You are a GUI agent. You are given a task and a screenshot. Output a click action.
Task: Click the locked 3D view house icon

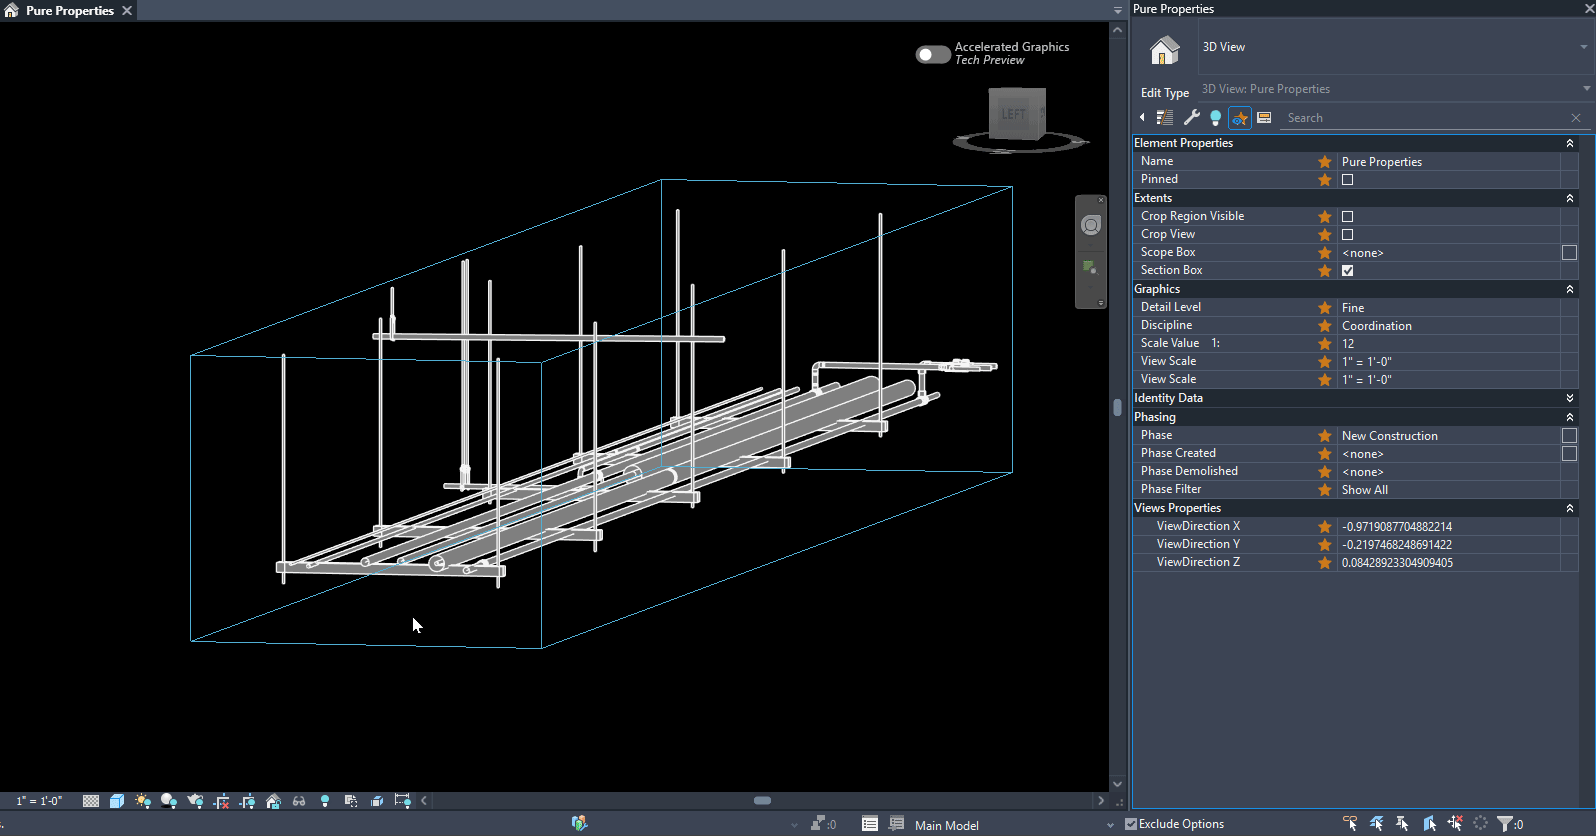point(273,801)
